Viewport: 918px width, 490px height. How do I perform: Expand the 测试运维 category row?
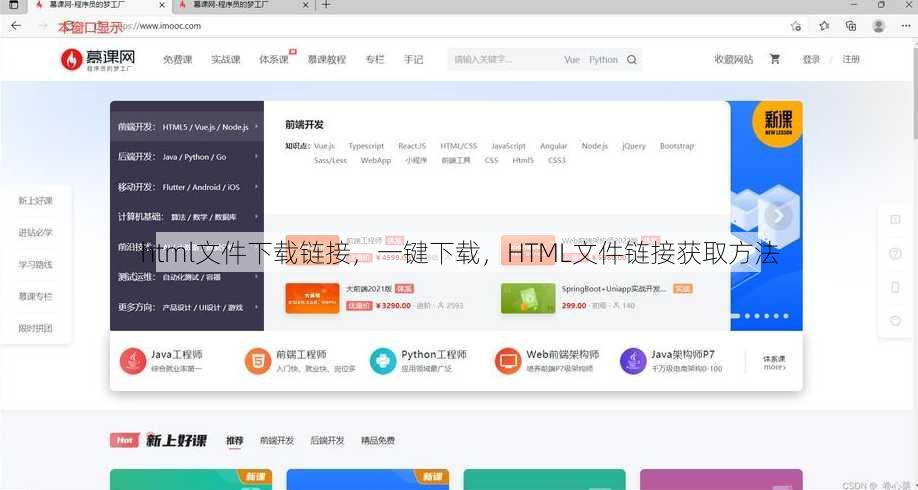[x=187, y=276]
